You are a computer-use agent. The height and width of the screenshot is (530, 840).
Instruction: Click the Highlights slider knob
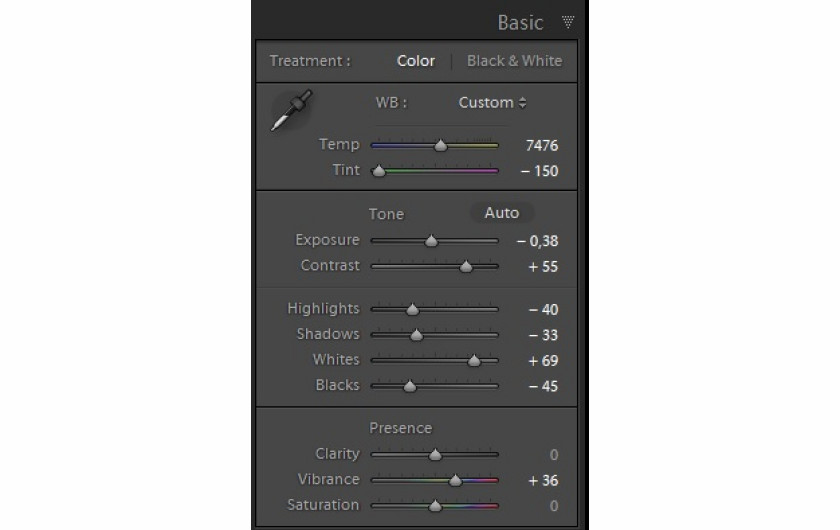(x=412, y=310)
